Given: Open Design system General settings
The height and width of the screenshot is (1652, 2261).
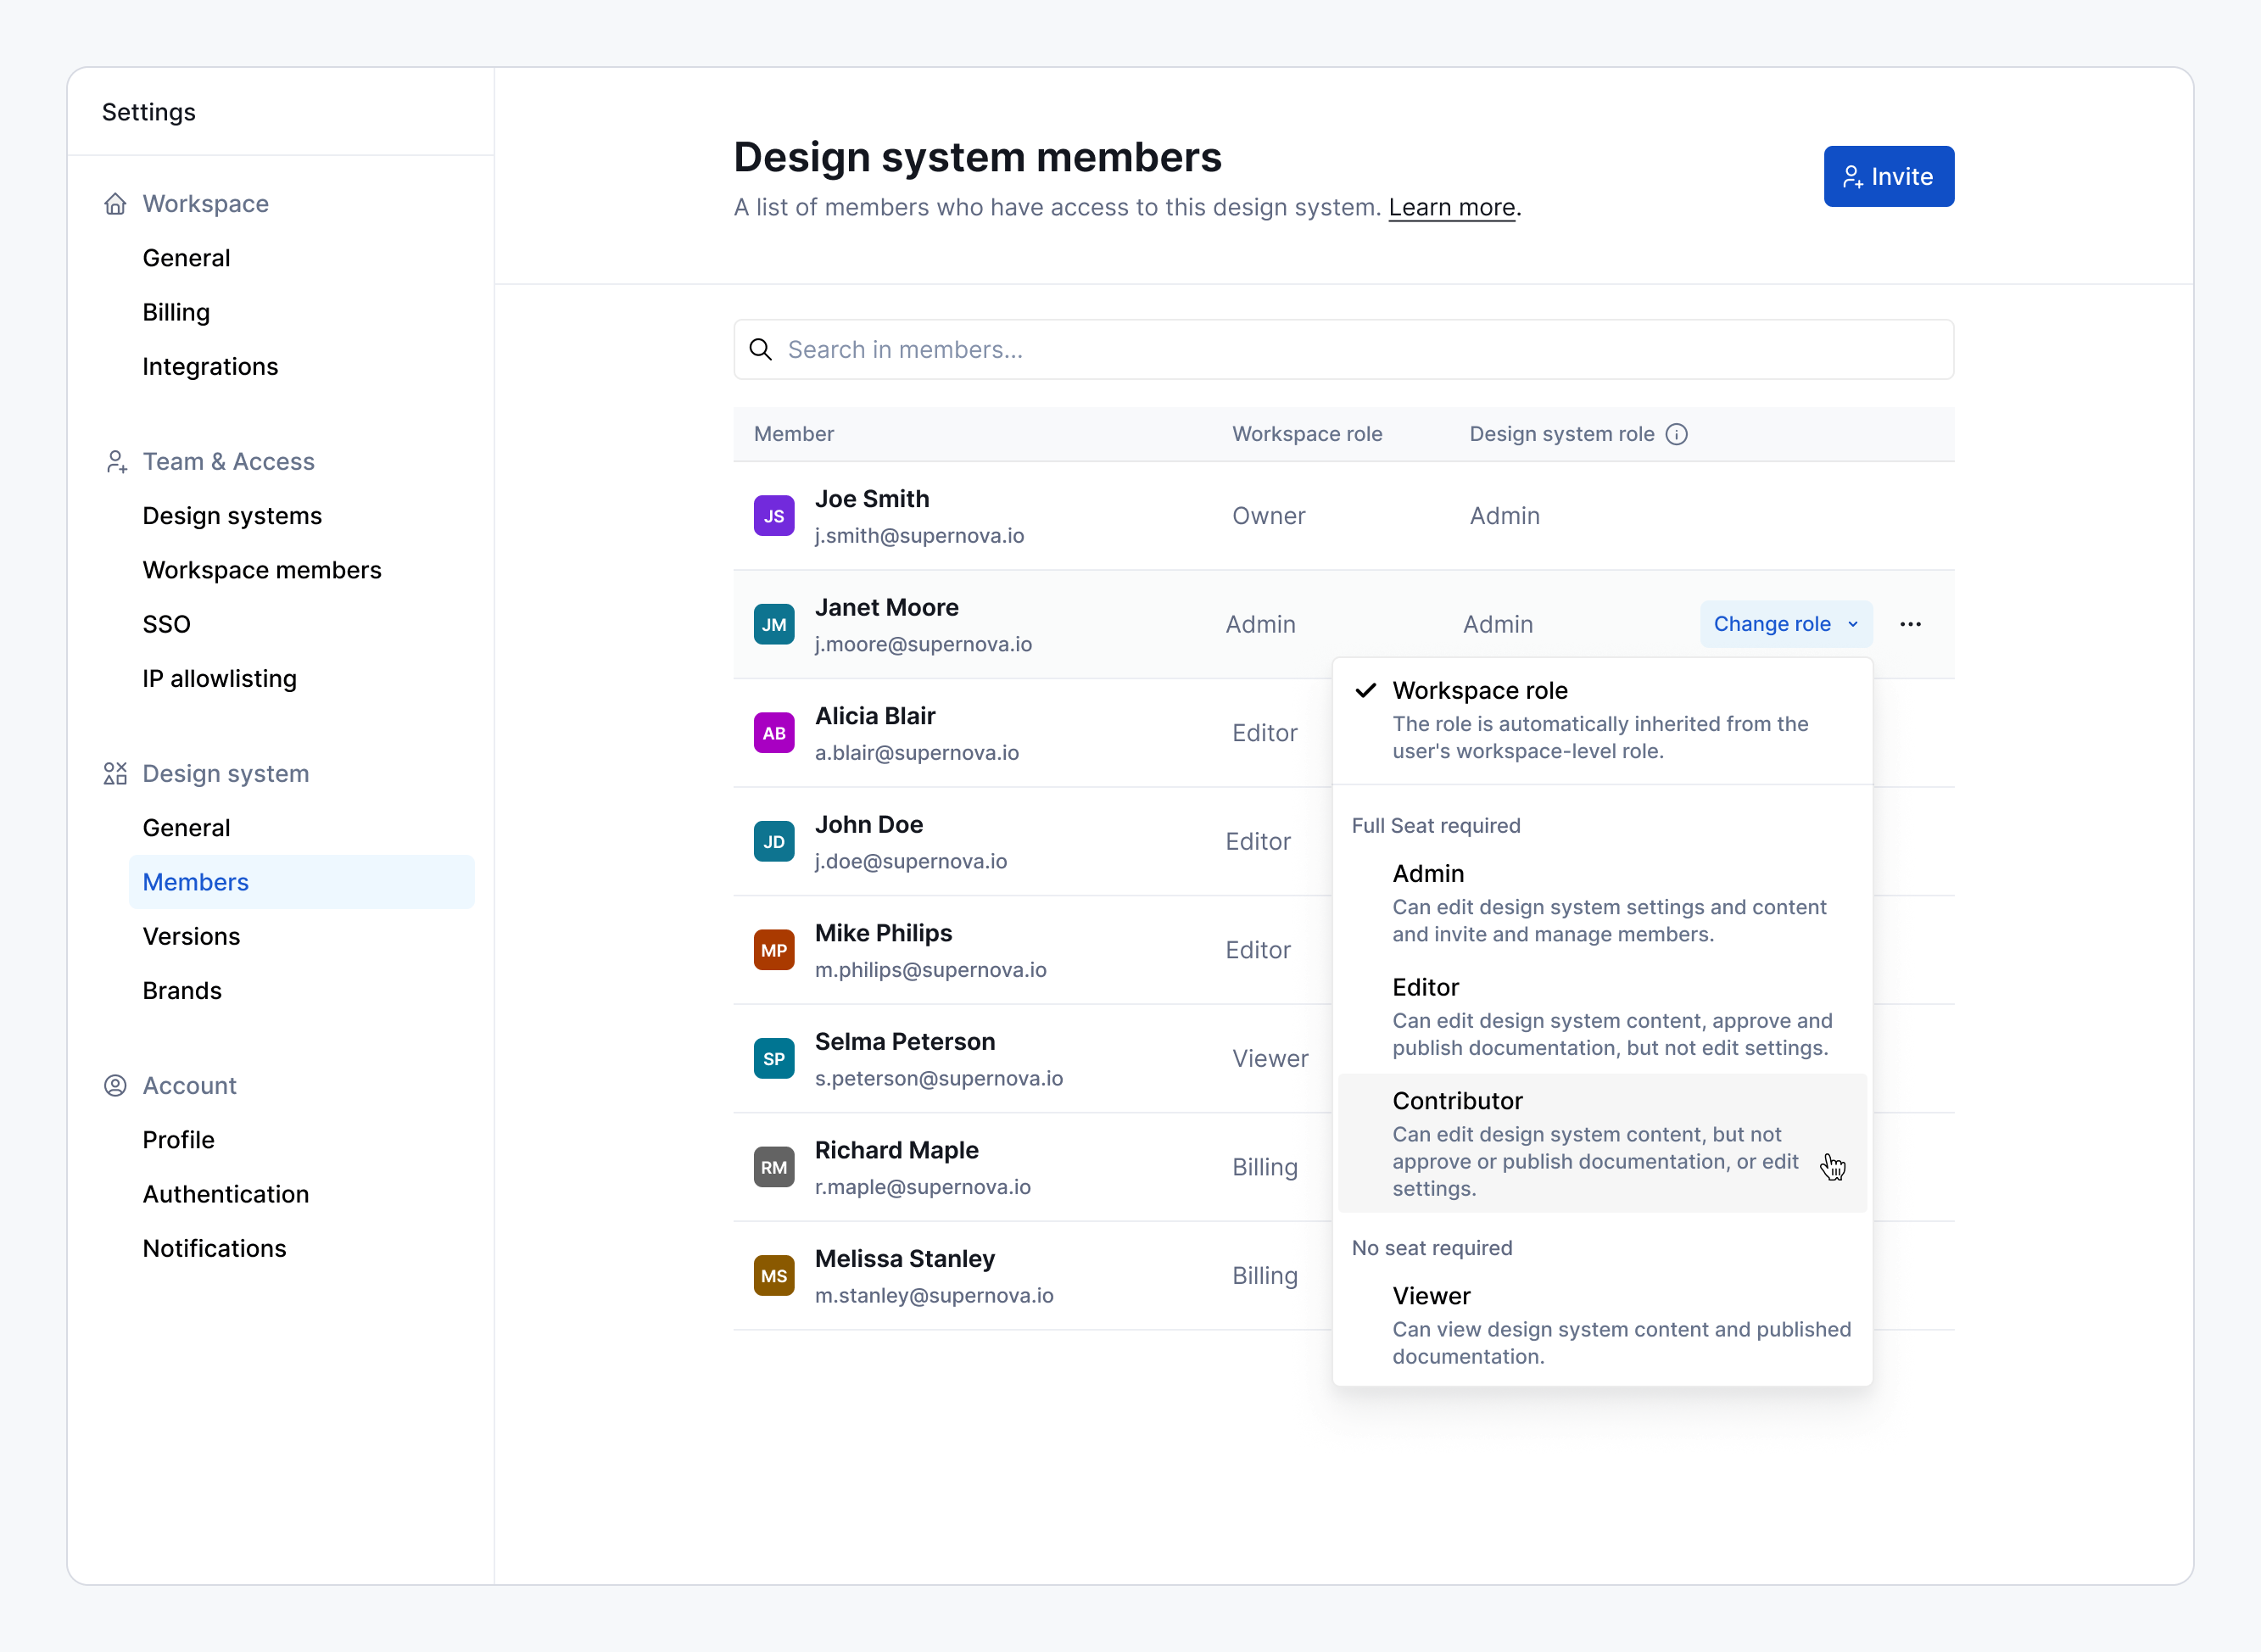Looking at the screenshot, I should 187,828.
